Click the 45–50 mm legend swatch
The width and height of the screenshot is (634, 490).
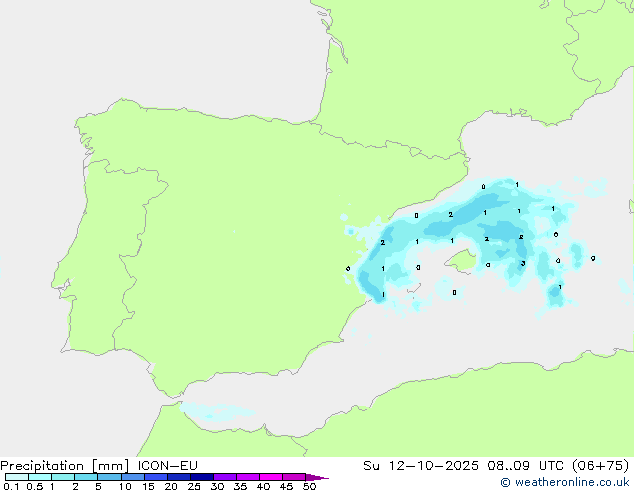click(294, 477)
